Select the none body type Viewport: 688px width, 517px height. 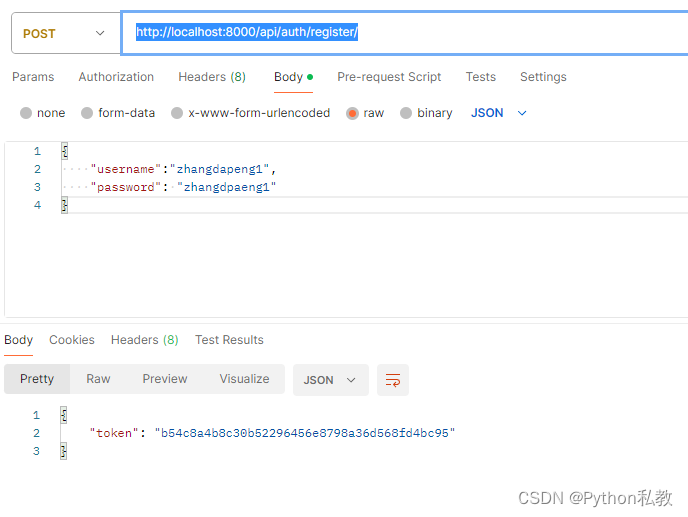43,113
